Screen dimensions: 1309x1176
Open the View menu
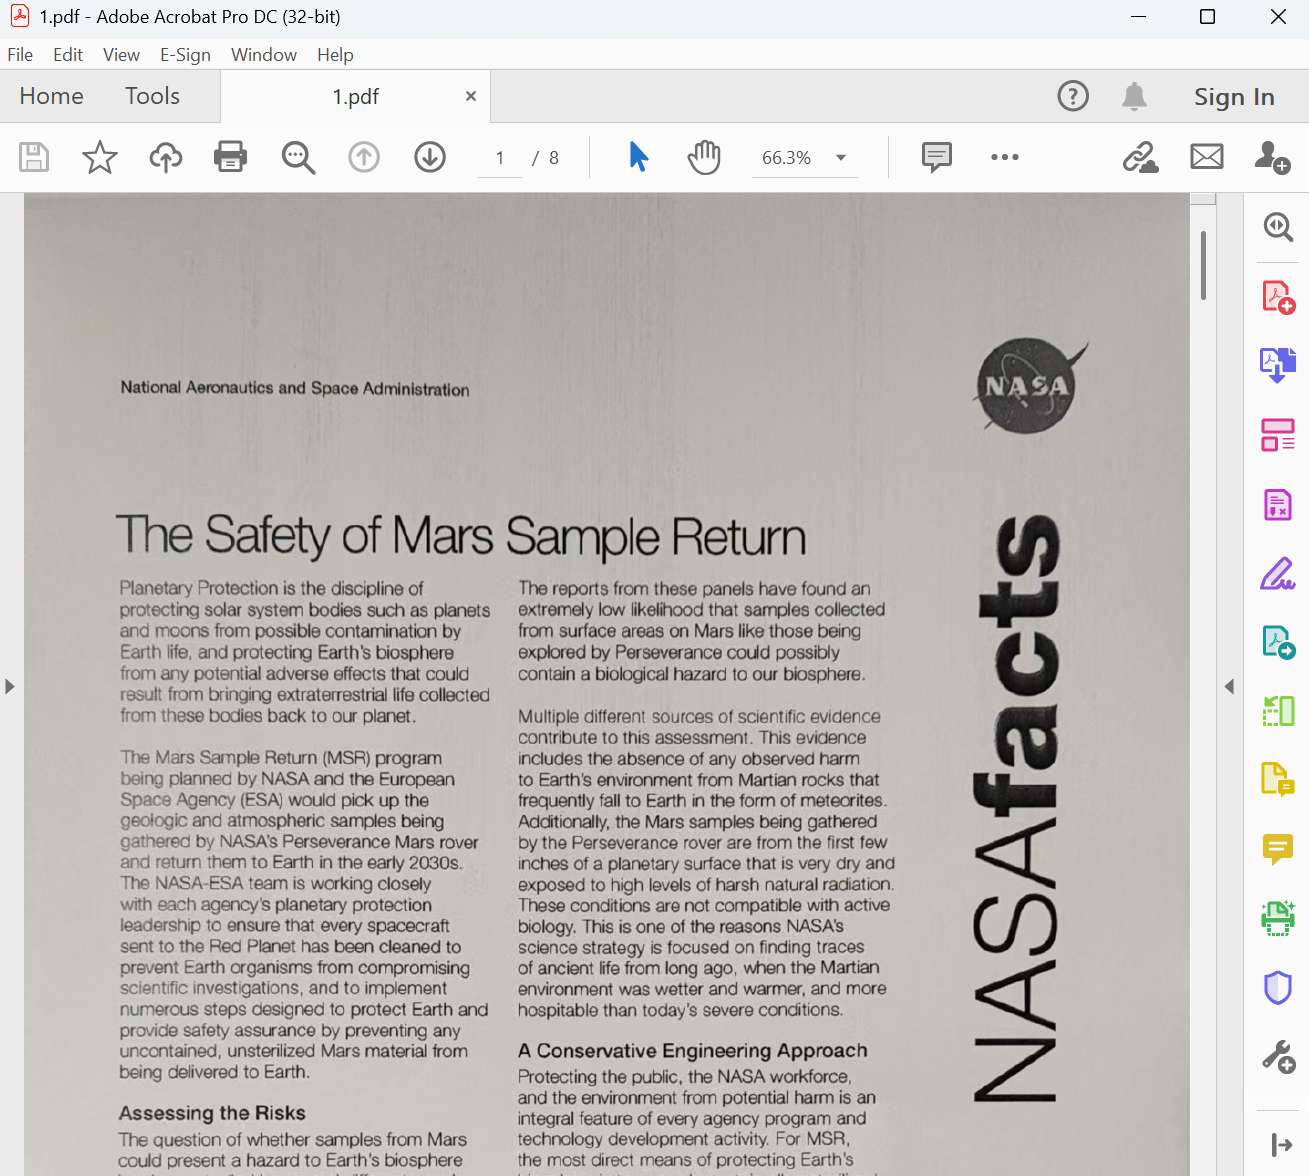[x=121, y=55]
